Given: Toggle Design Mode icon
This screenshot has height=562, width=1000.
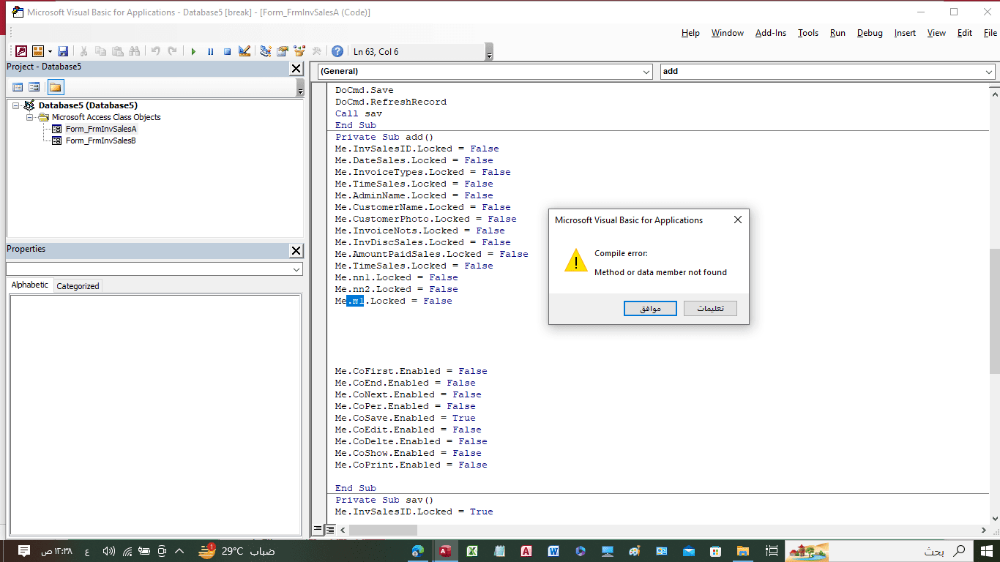Looking at the screenshot, I should (x=244, y=51).
